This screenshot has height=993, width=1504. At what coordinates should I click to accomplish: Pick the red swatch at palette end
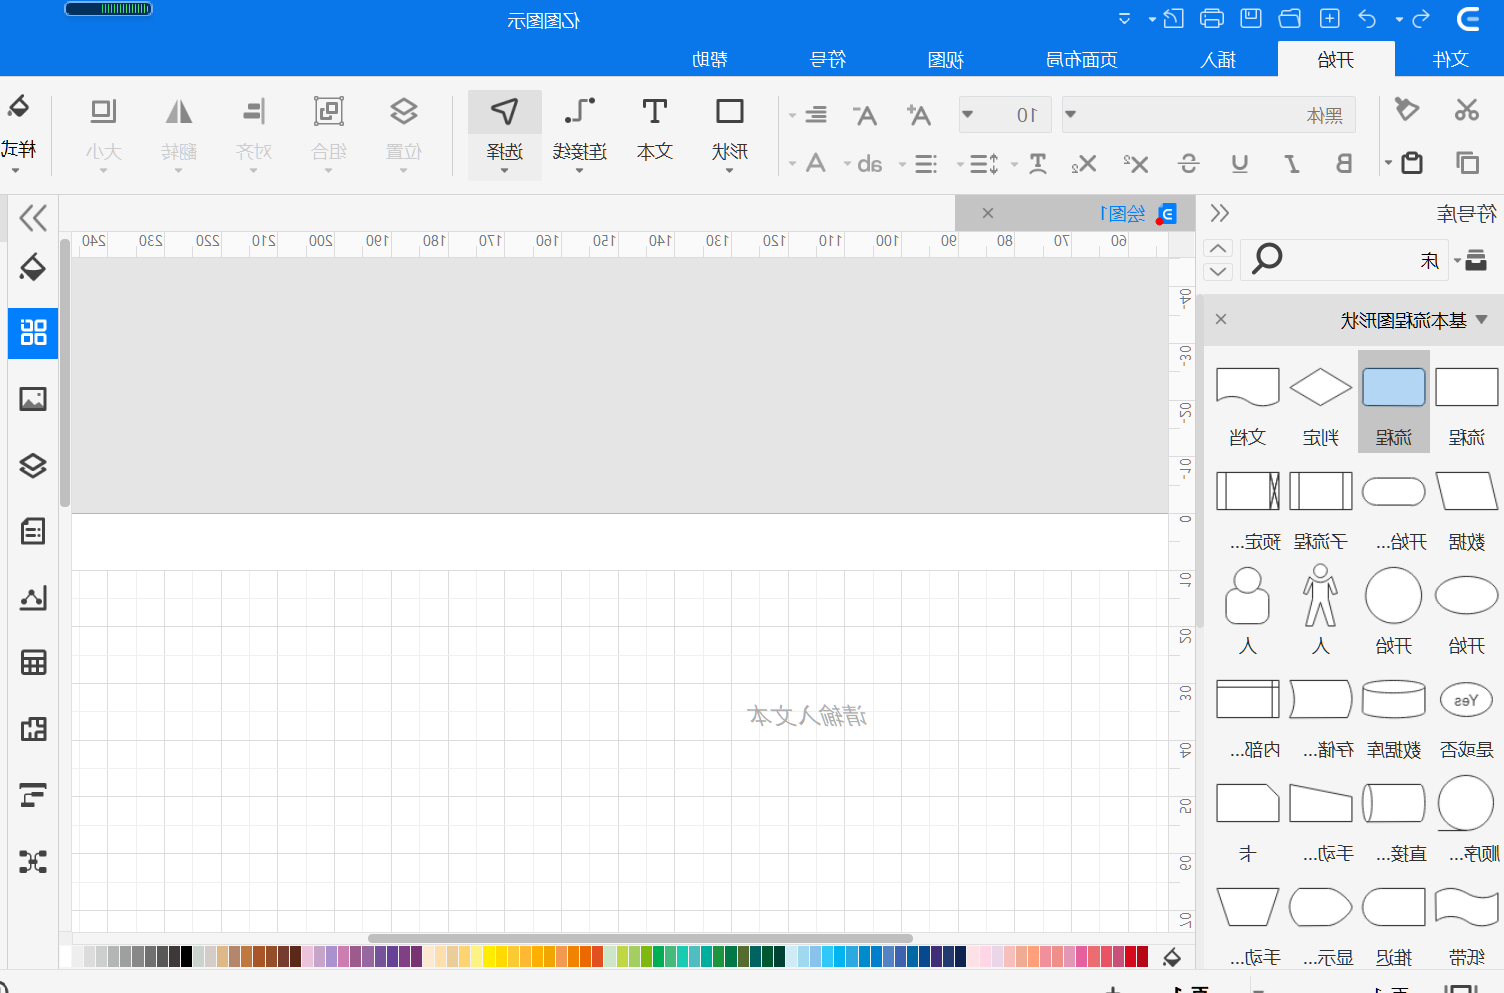coord(1143,956)
